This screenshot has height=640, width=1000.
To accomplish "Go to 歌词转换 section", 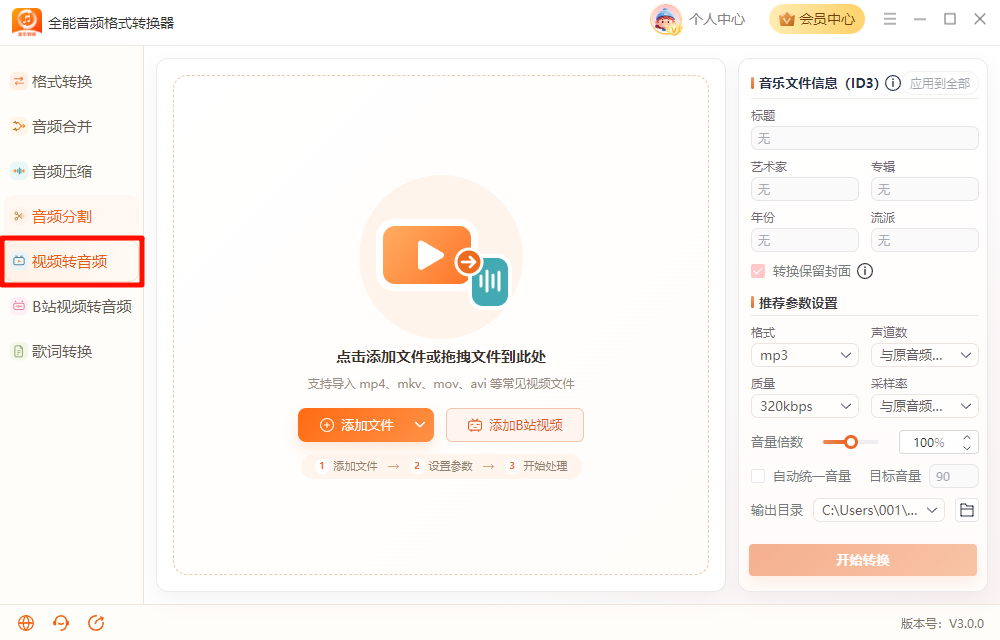I will point(71,351).
